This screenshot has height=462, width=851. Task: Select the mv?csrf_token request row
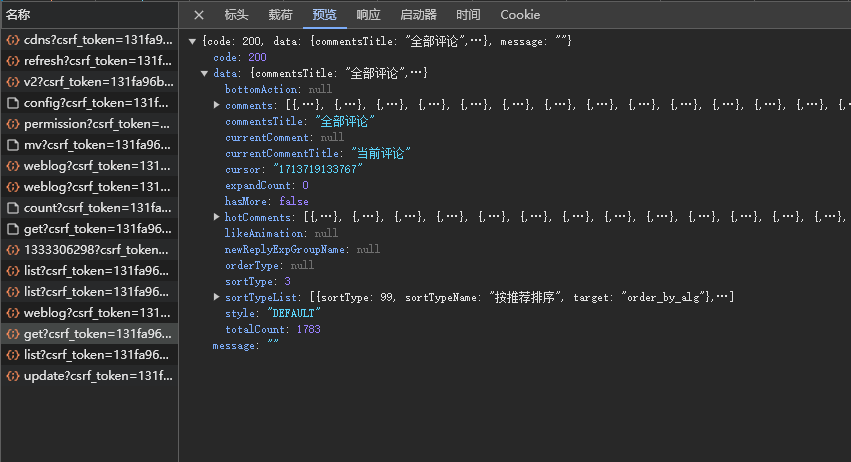[90, 145]
